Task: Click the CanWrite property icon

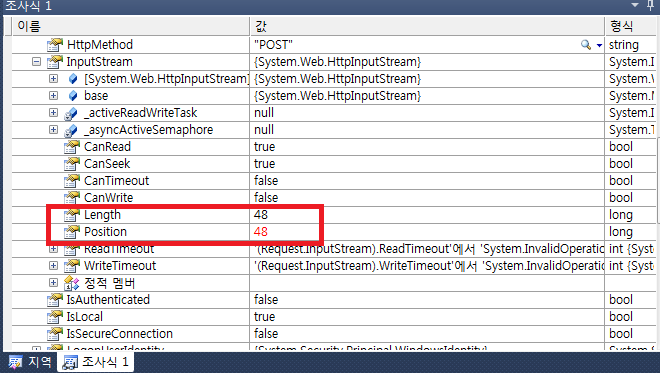Action: [72, 198]
